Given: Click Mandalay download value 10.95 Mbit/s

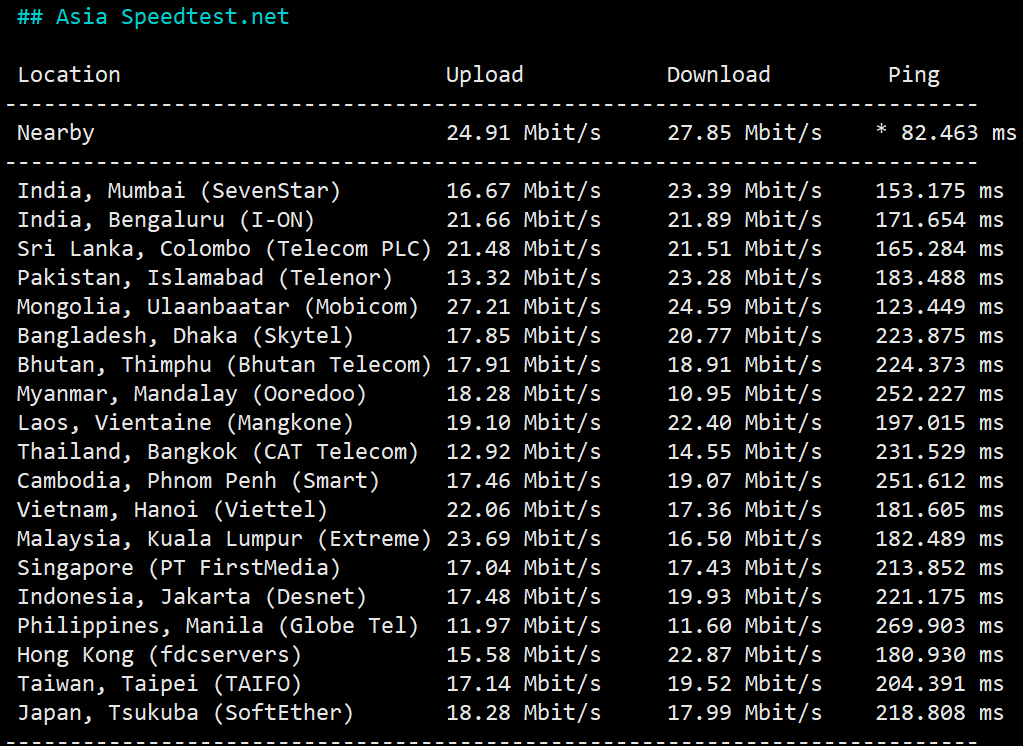Looking at the screenshot, I should tap(744, 394).
